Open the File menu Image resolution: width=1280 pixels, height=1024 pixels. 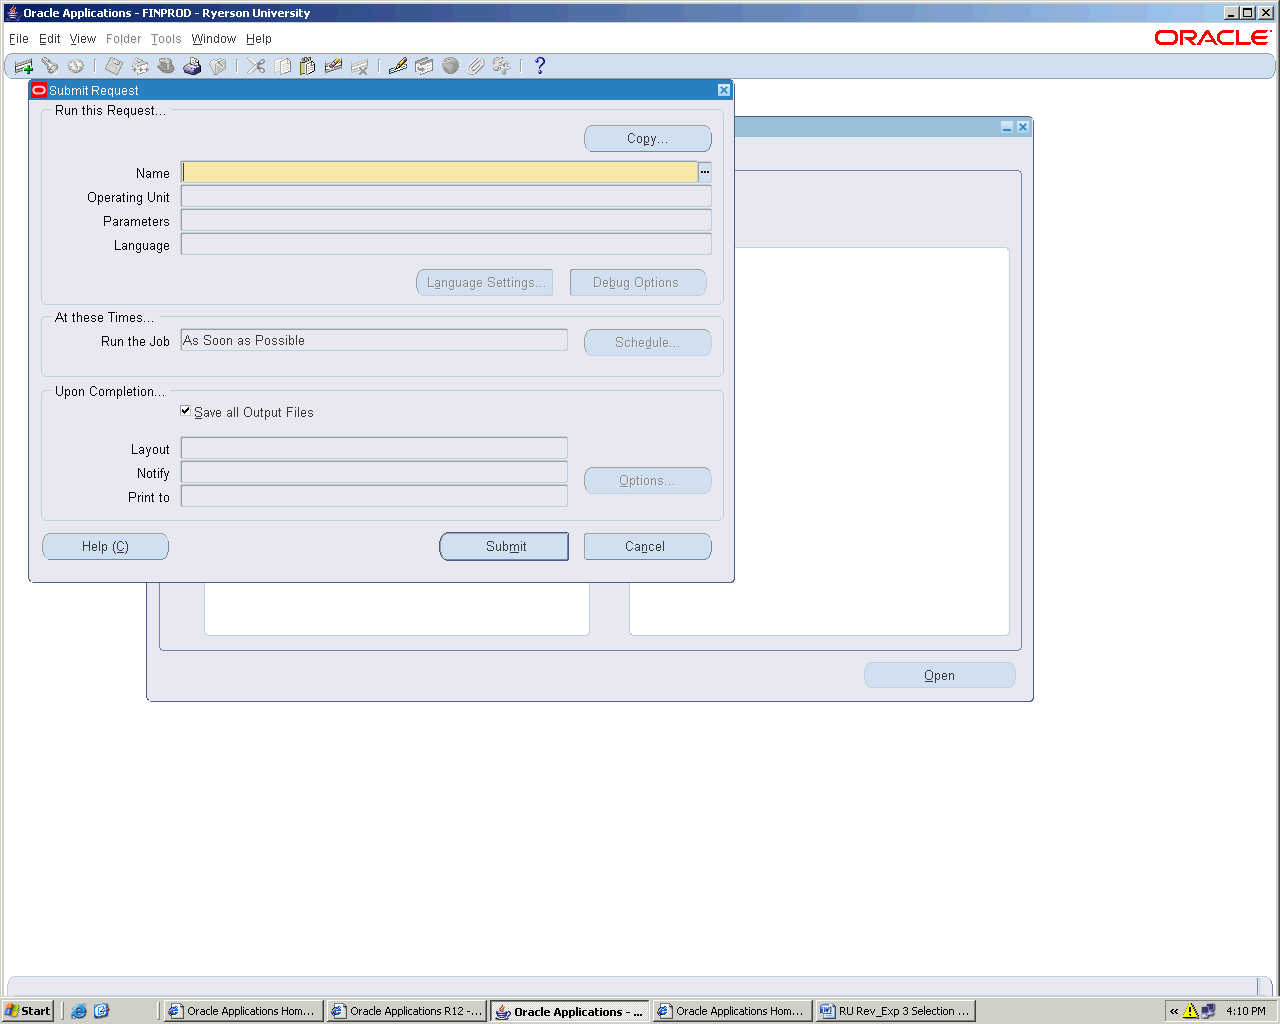click(19, 39)
